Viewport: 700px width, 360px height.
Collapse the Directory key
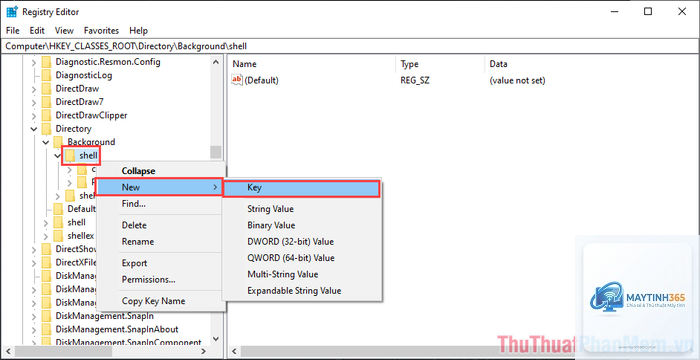34,129
